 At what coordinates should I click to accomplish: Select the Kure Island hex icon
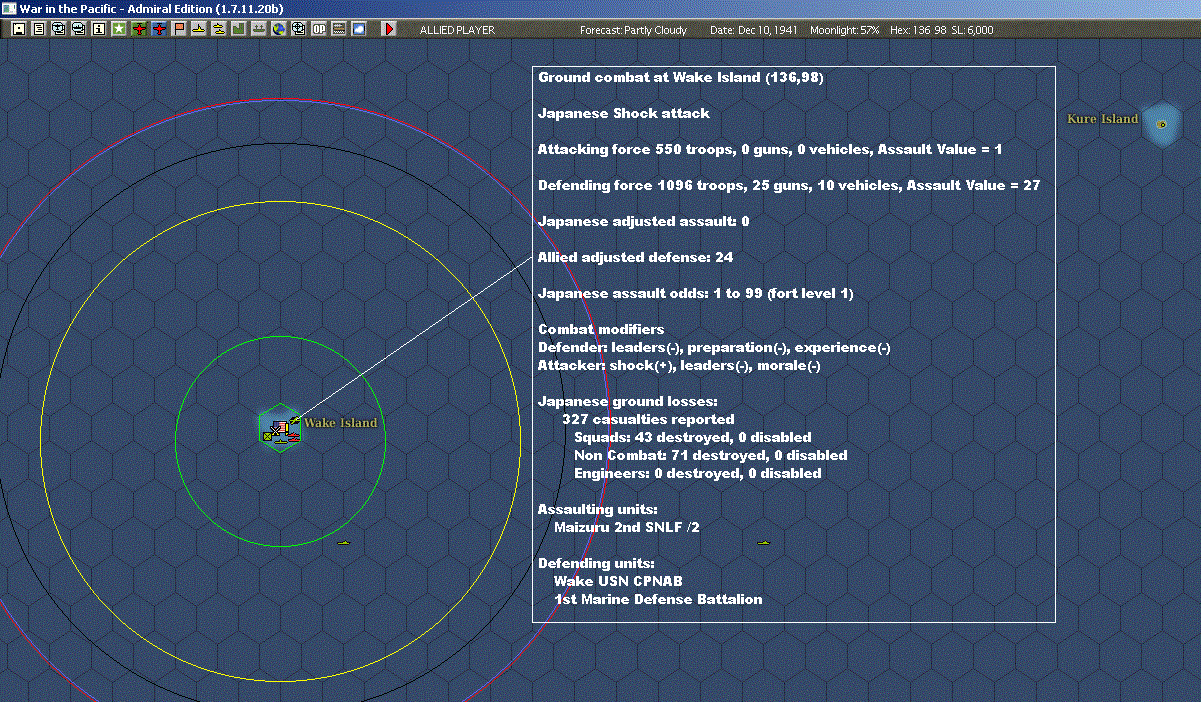tap(1161, 124)
